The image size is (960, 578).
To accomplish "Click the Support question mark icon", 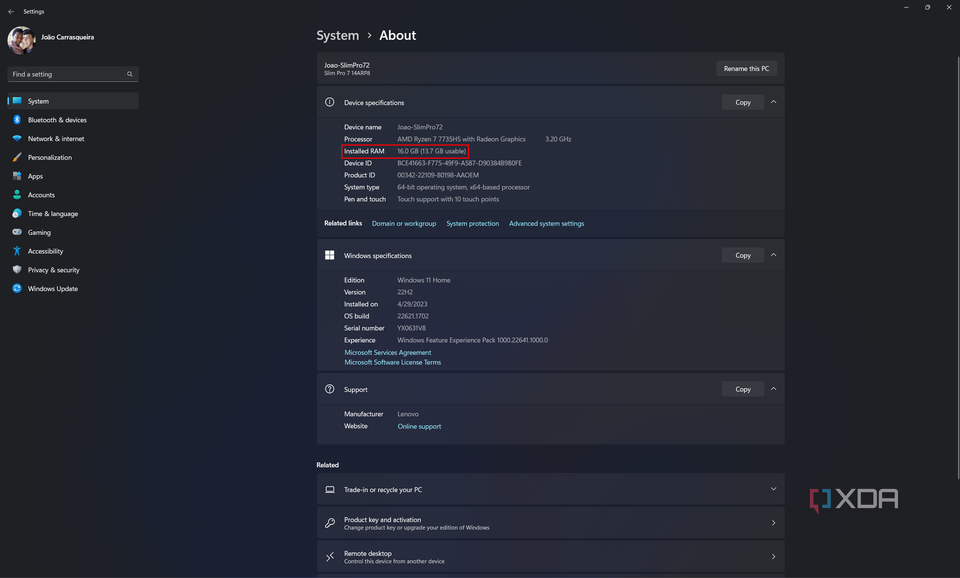I will click(329, 389).
